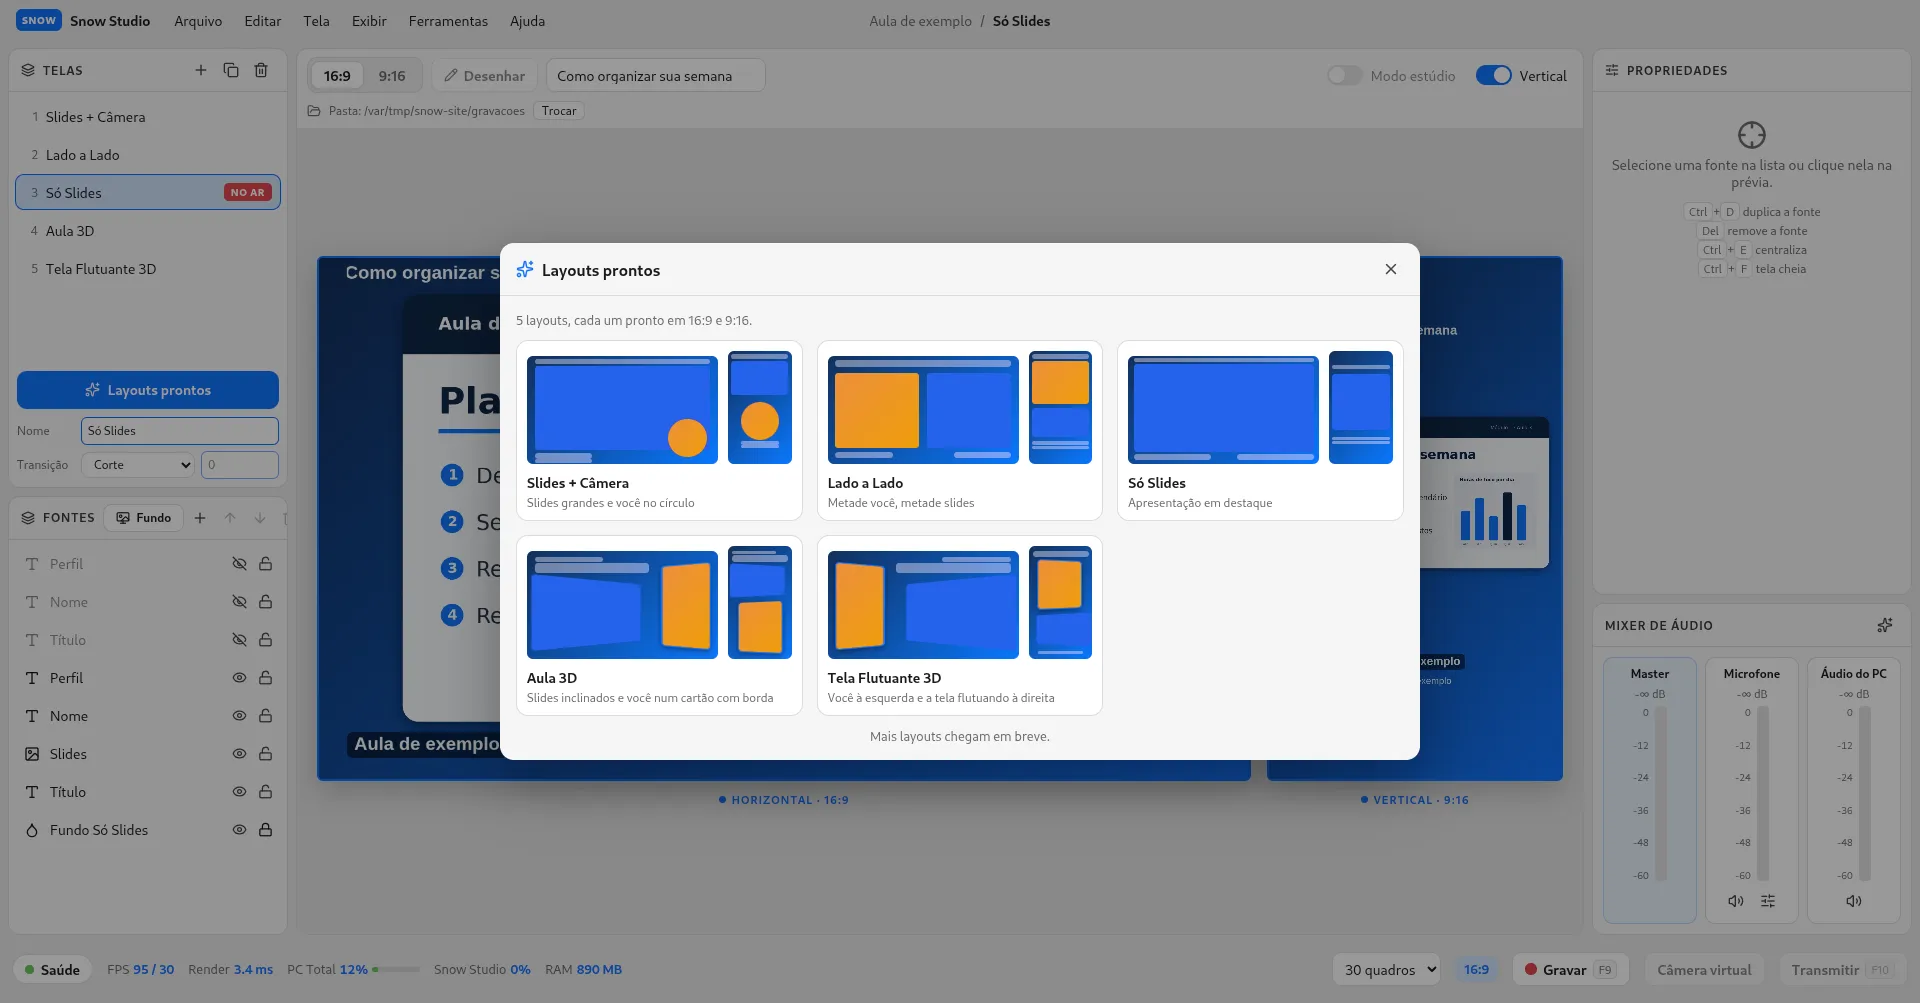The image size is (1920, 1003).
Task: Move selected source up in Fontes
Action: 230,518
